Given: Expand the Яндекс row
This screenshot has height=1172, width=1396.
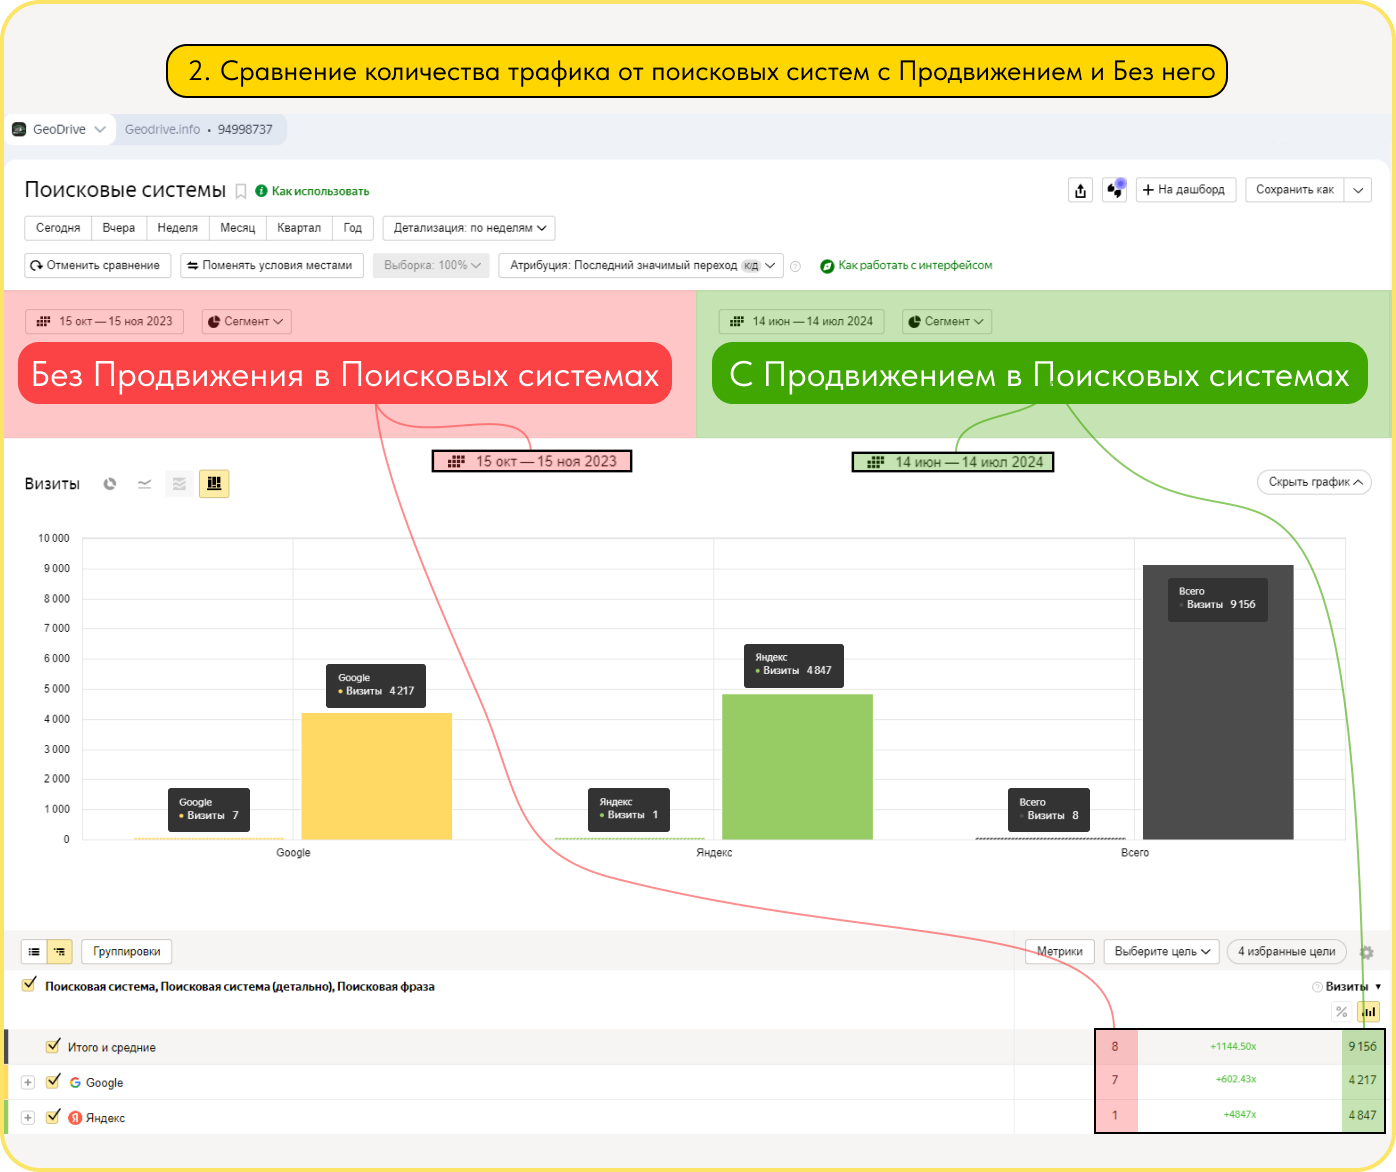Looking at the screenshot, I should click(28, 1117).
